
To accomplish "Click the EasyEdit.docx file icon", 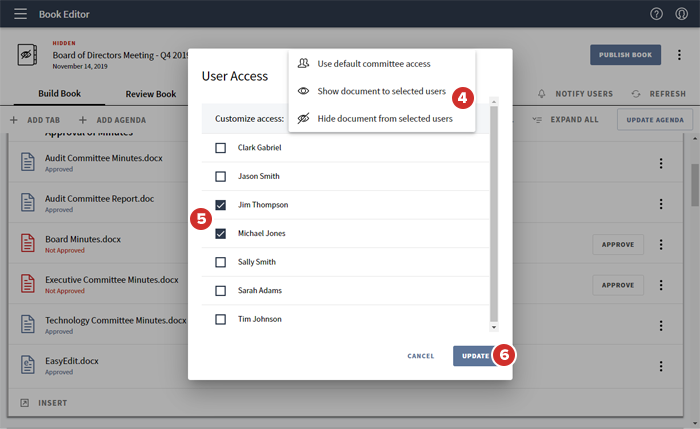I will tap(28, 364).
